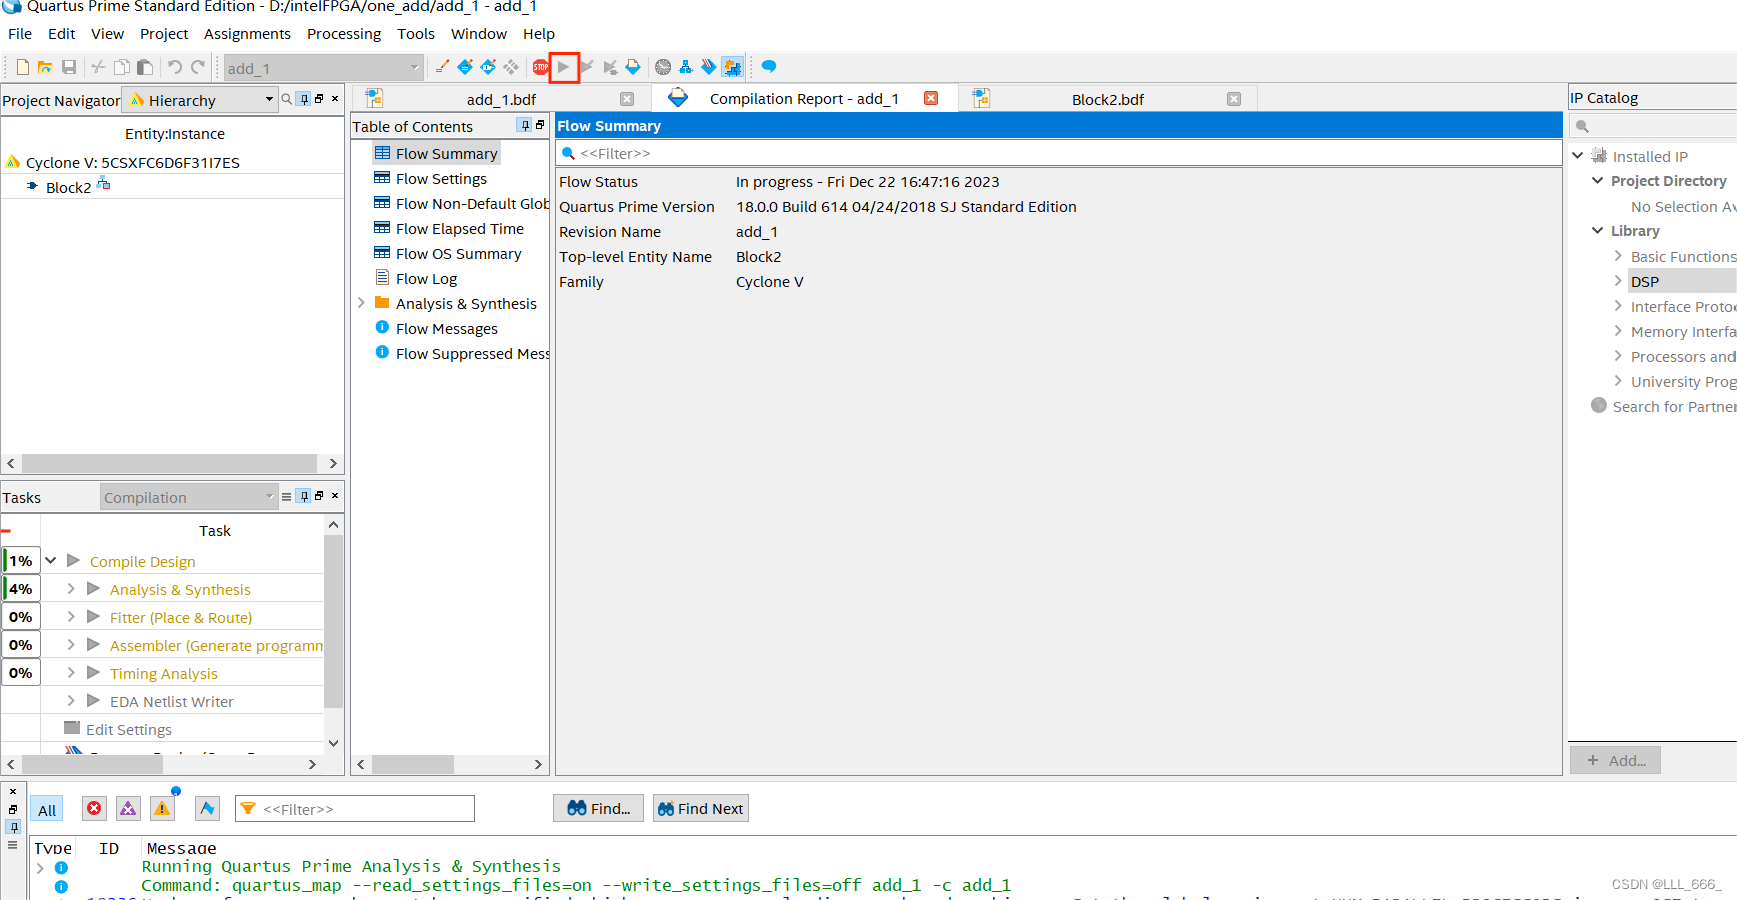Open the add_1 revision dropdown
The height and width of the screenshot is (900, 1737).
pos(415,68)
